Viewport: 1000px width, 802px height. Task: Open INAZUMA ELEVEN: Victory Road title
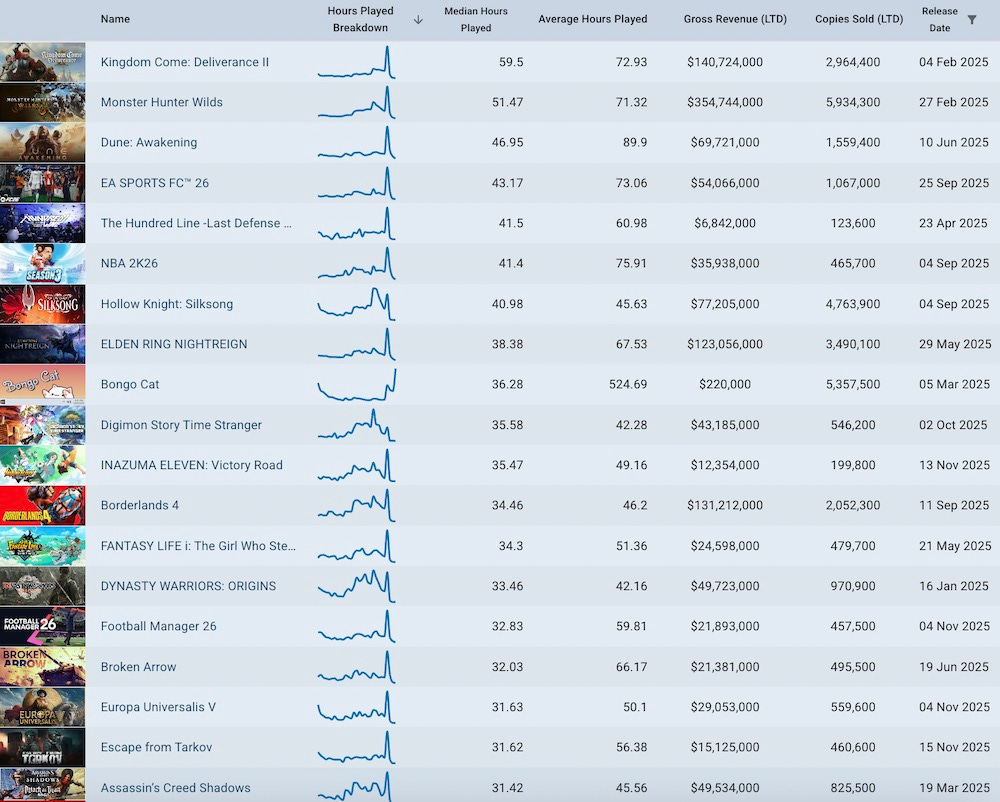point(192,465)
